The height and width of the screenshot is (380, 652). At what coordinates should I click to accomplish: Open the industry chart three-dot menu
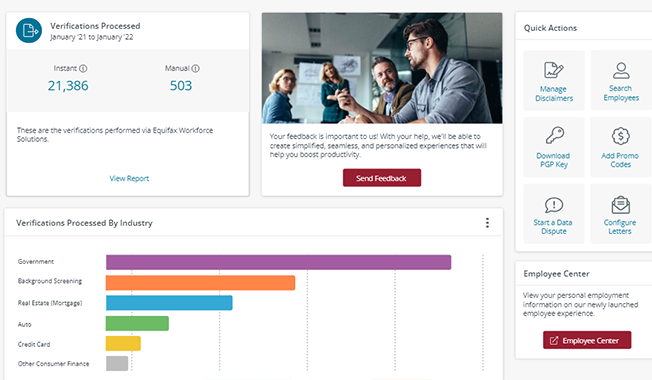(487, 223)
